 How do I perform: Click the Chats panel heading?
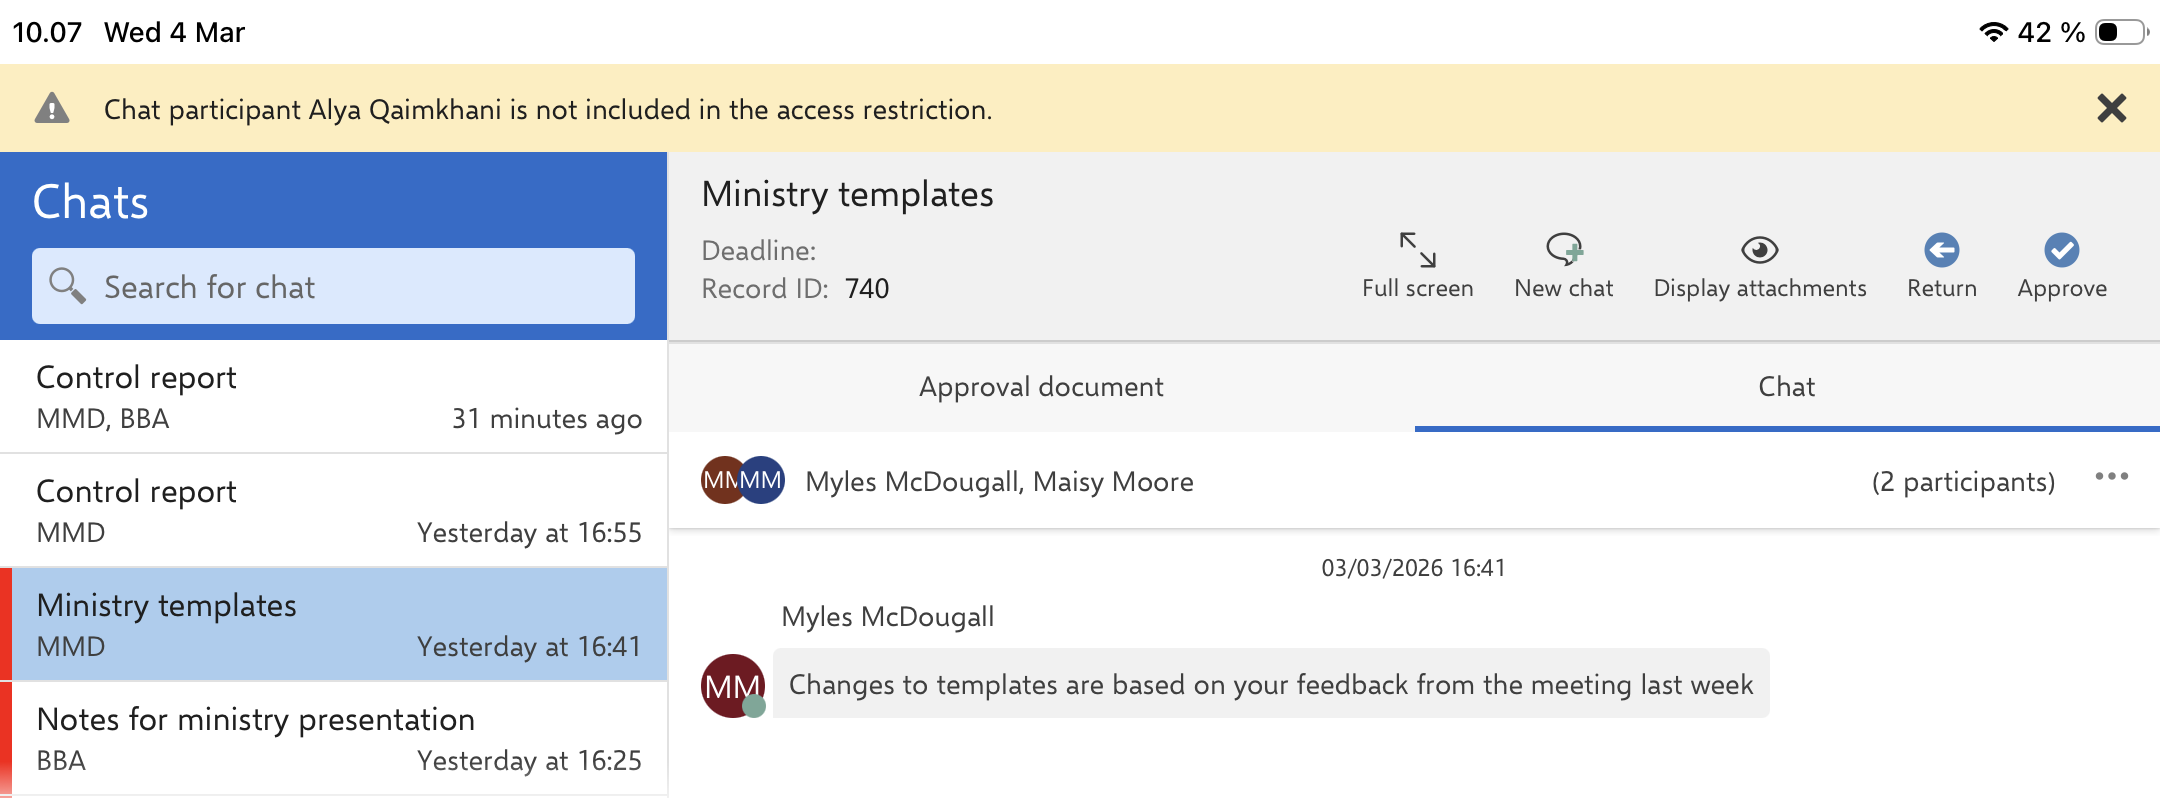90,202
